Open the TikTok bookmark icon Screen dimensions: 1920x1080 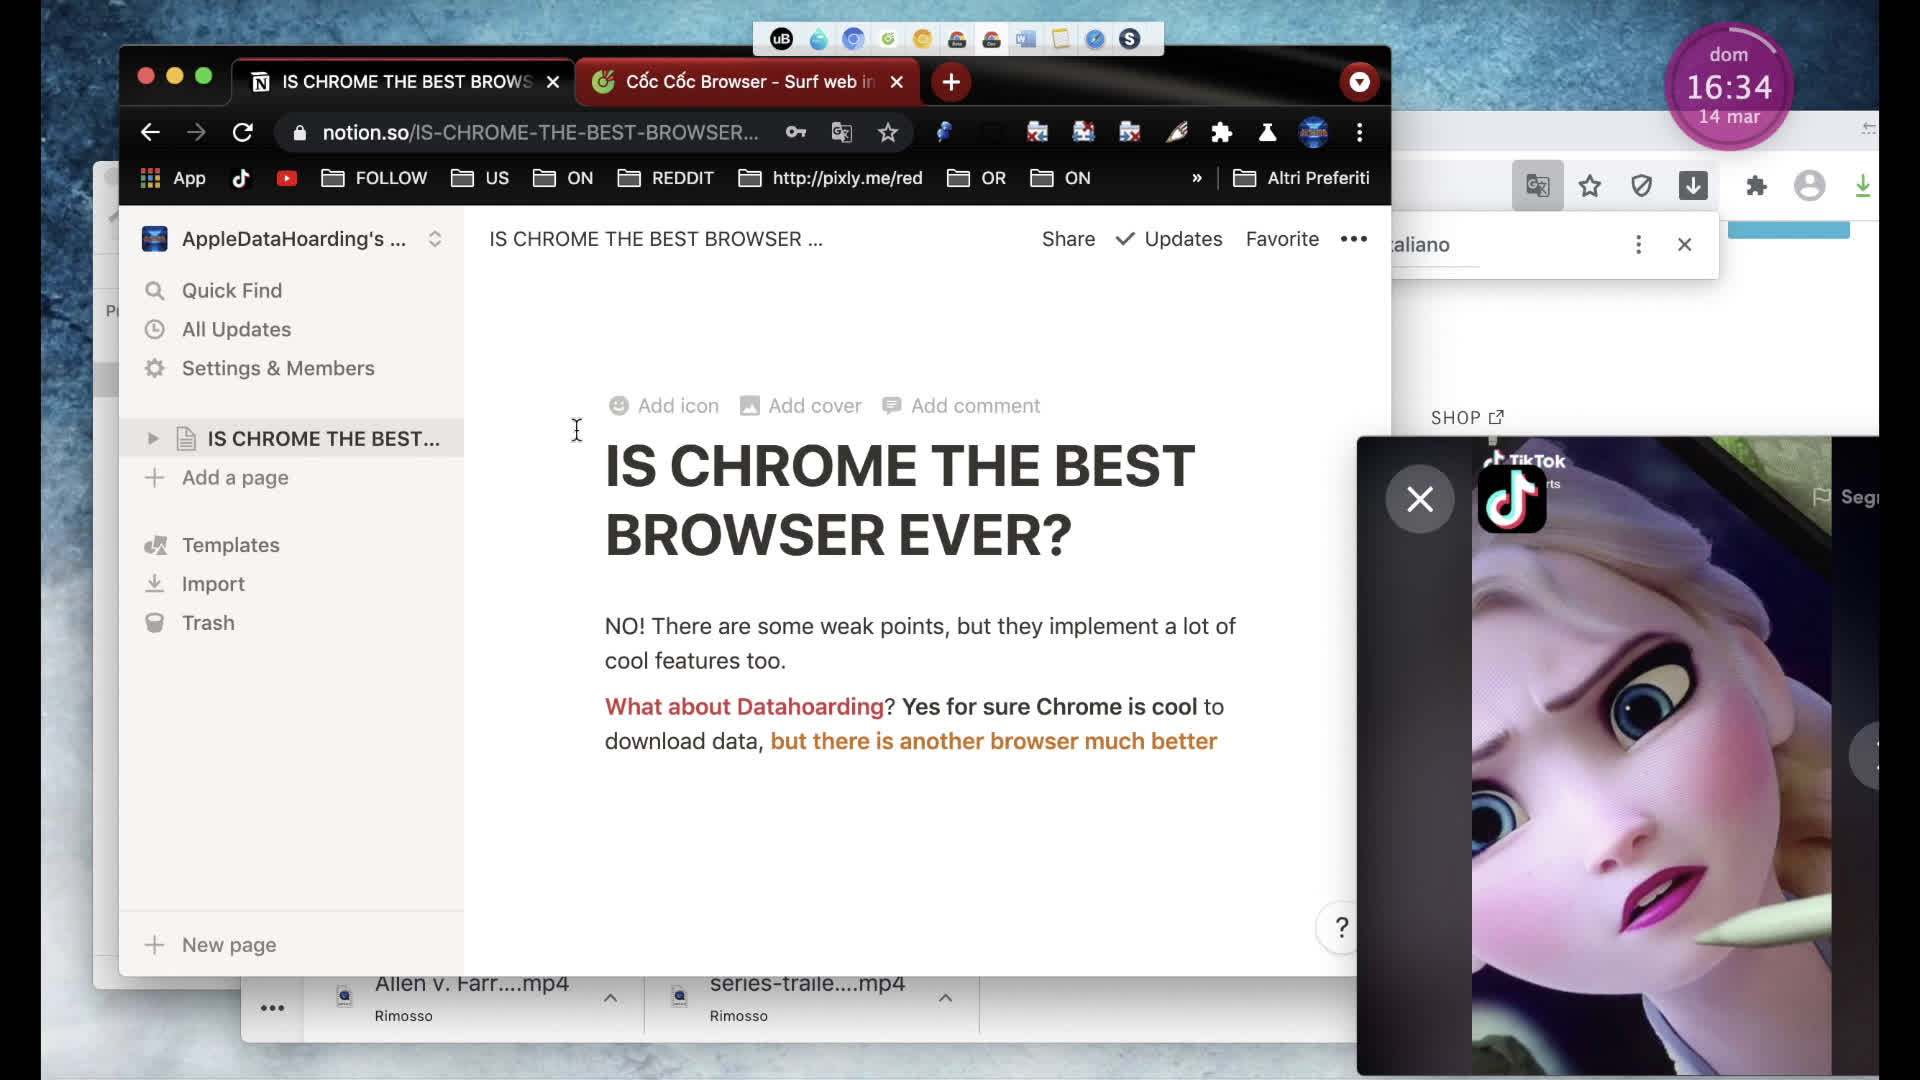click(x=241, y=178)
